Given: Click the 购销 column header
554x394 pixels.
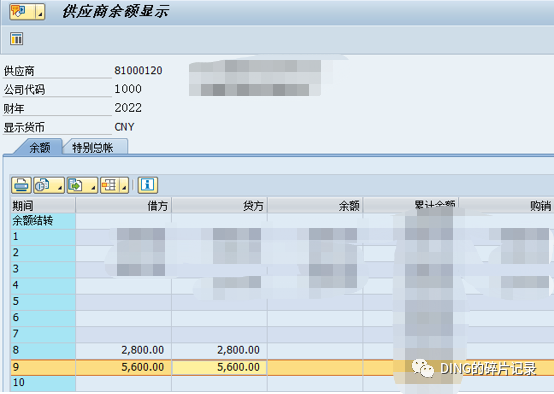Looking at the screenshot, I should pos(506,205).
